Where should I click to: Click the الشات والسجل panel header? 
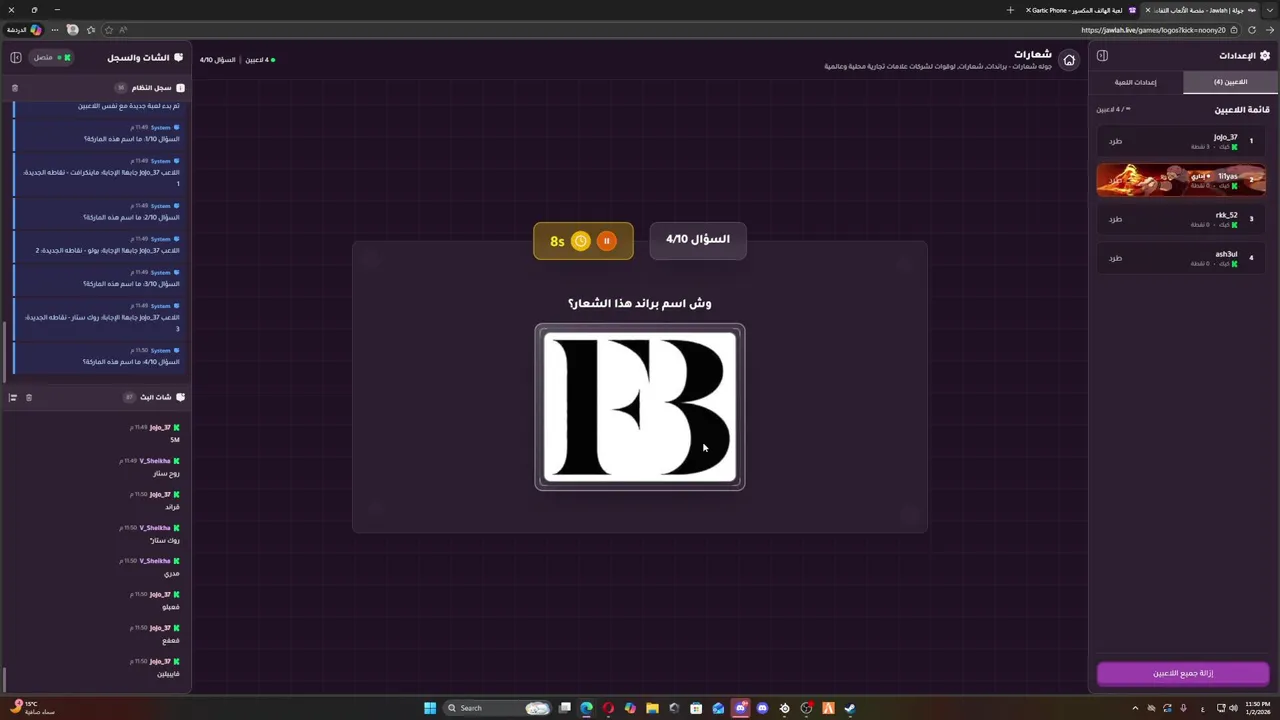[145, 57]
